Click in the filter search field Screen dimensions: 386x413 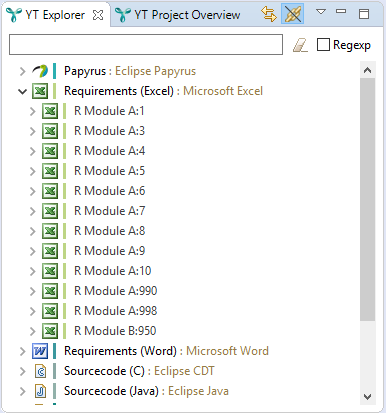pyautogui.click(x=146, y=44)
